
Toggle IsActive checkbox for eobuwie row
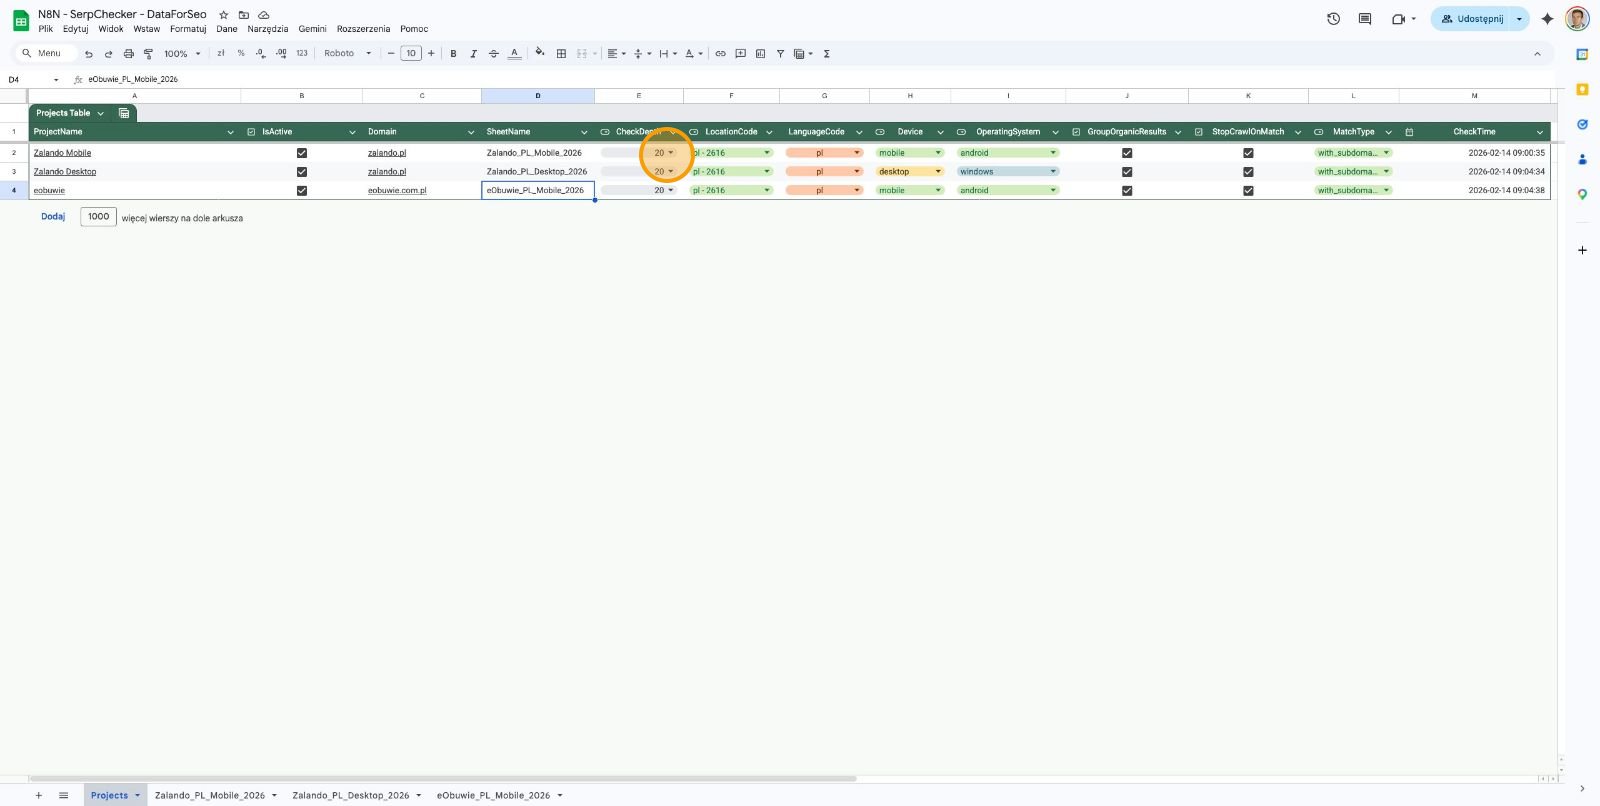pyautogui.click(x=301, y=191)
